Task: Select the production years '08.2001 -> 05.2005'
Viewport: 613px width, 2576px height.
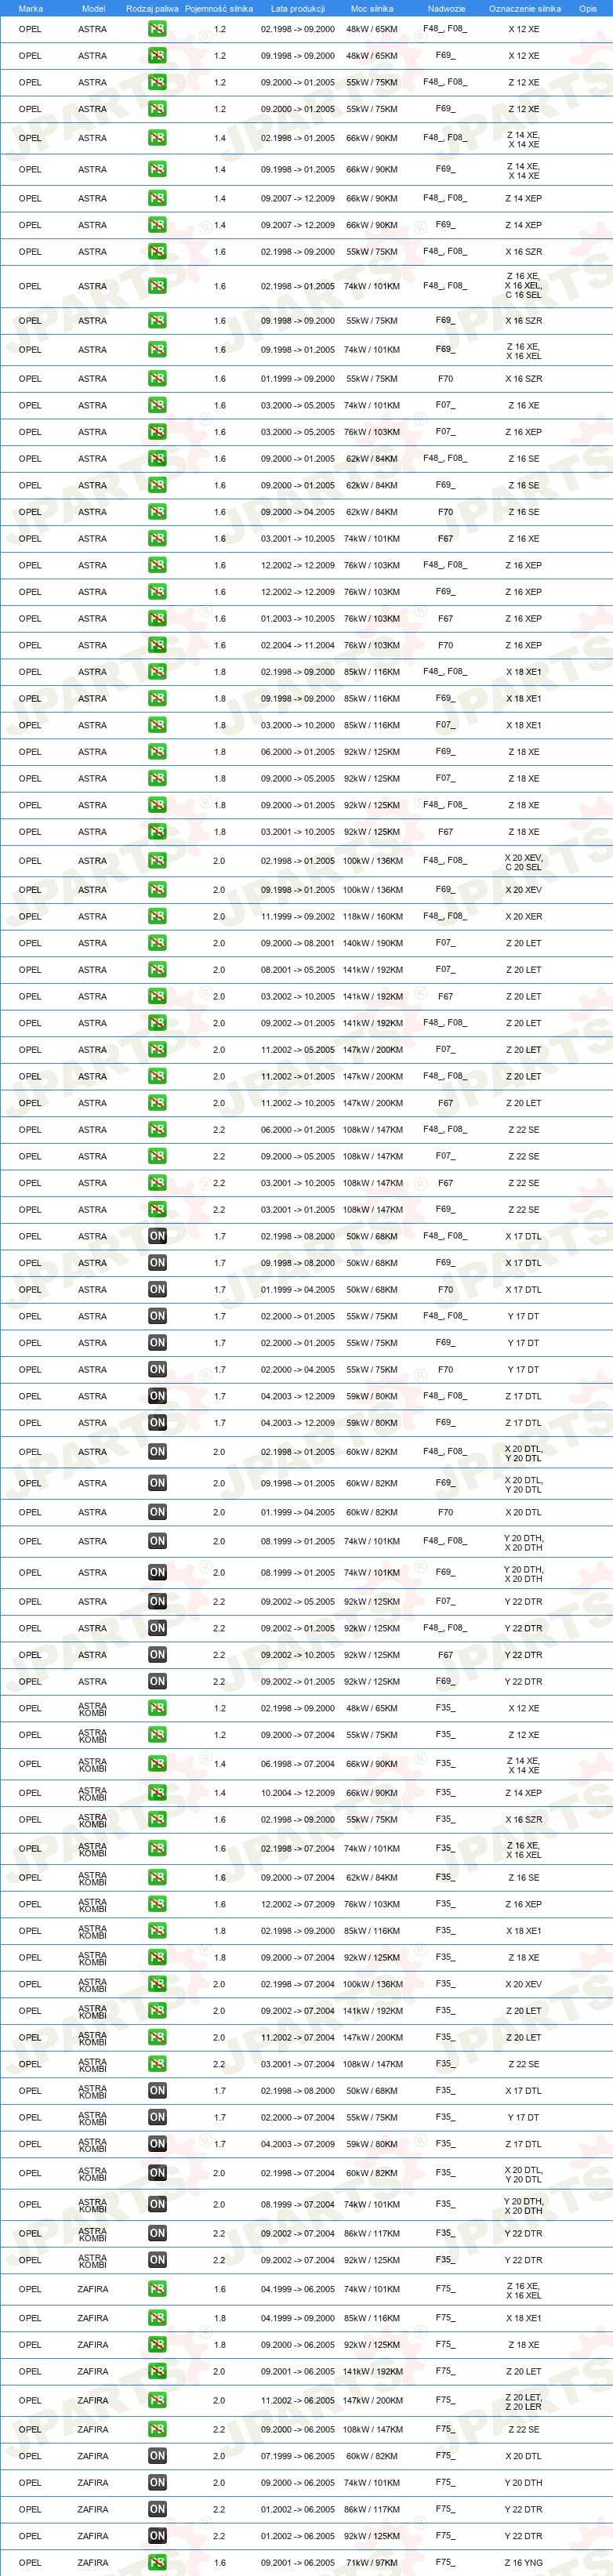Action: pyautogui.click(x=298, y=970)
